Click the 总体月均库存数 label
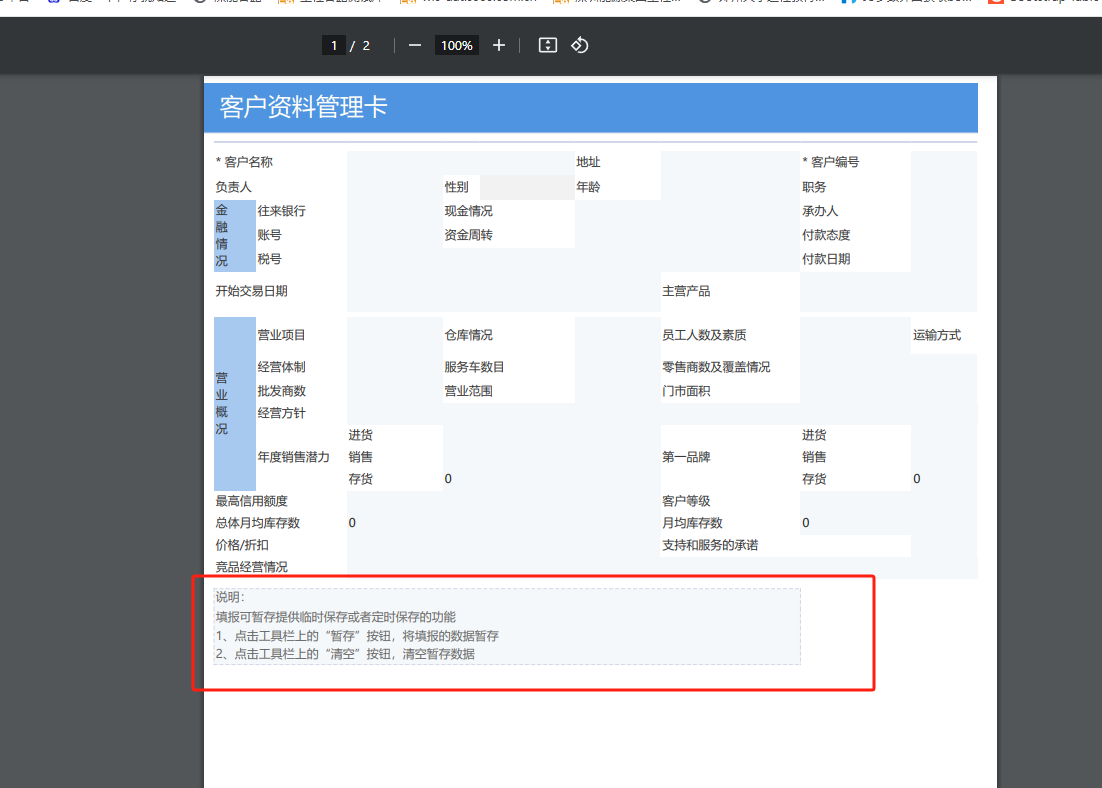Viewport: 1102px width, 788px height. coord(257,523)
